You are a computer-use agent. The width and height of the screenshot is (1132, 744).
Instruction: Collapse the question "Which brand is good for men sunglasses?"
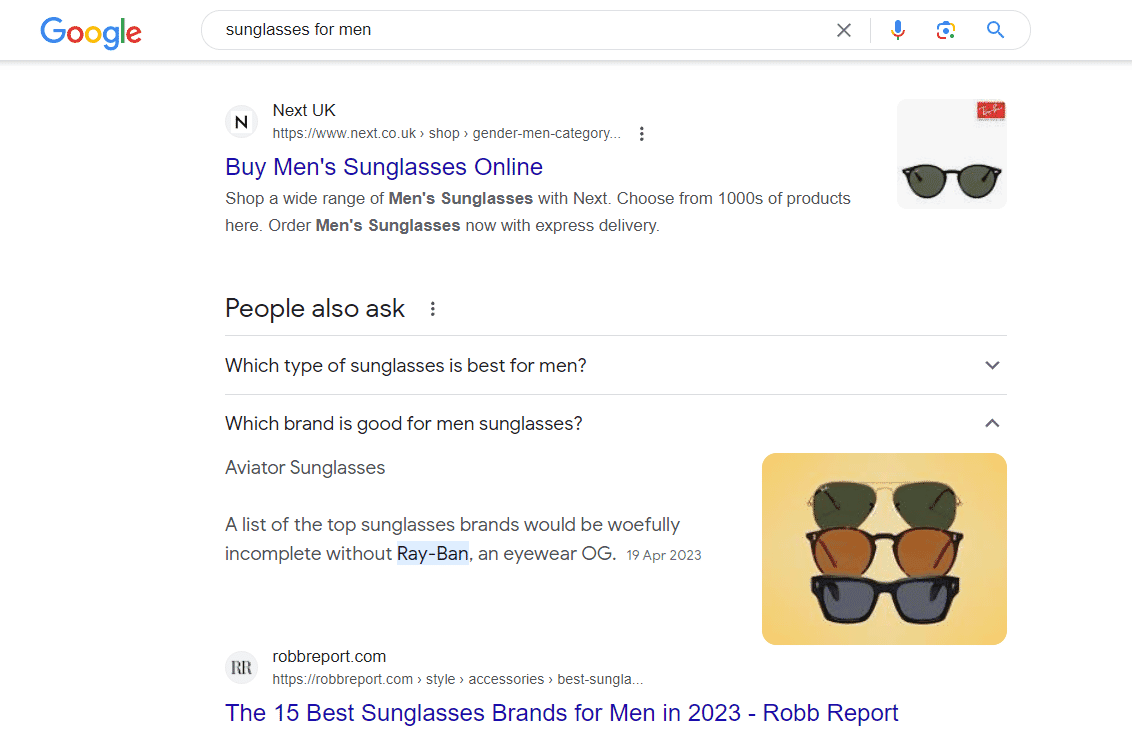(404, 424)
